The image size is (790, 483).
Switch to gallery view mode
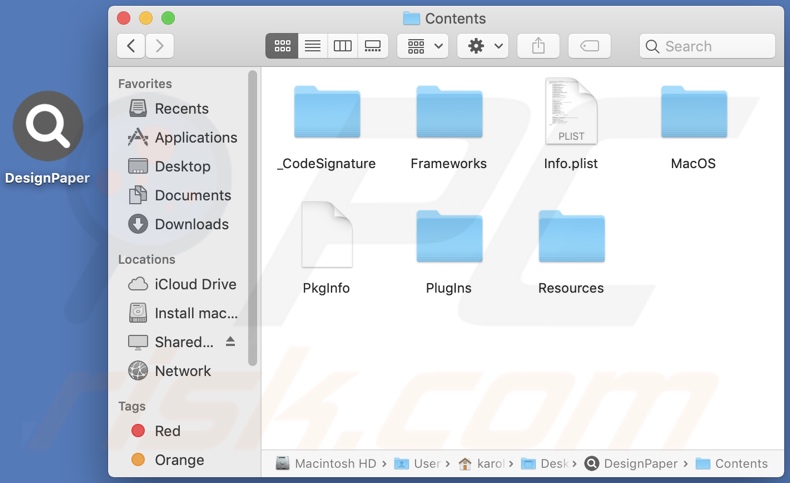373,46
